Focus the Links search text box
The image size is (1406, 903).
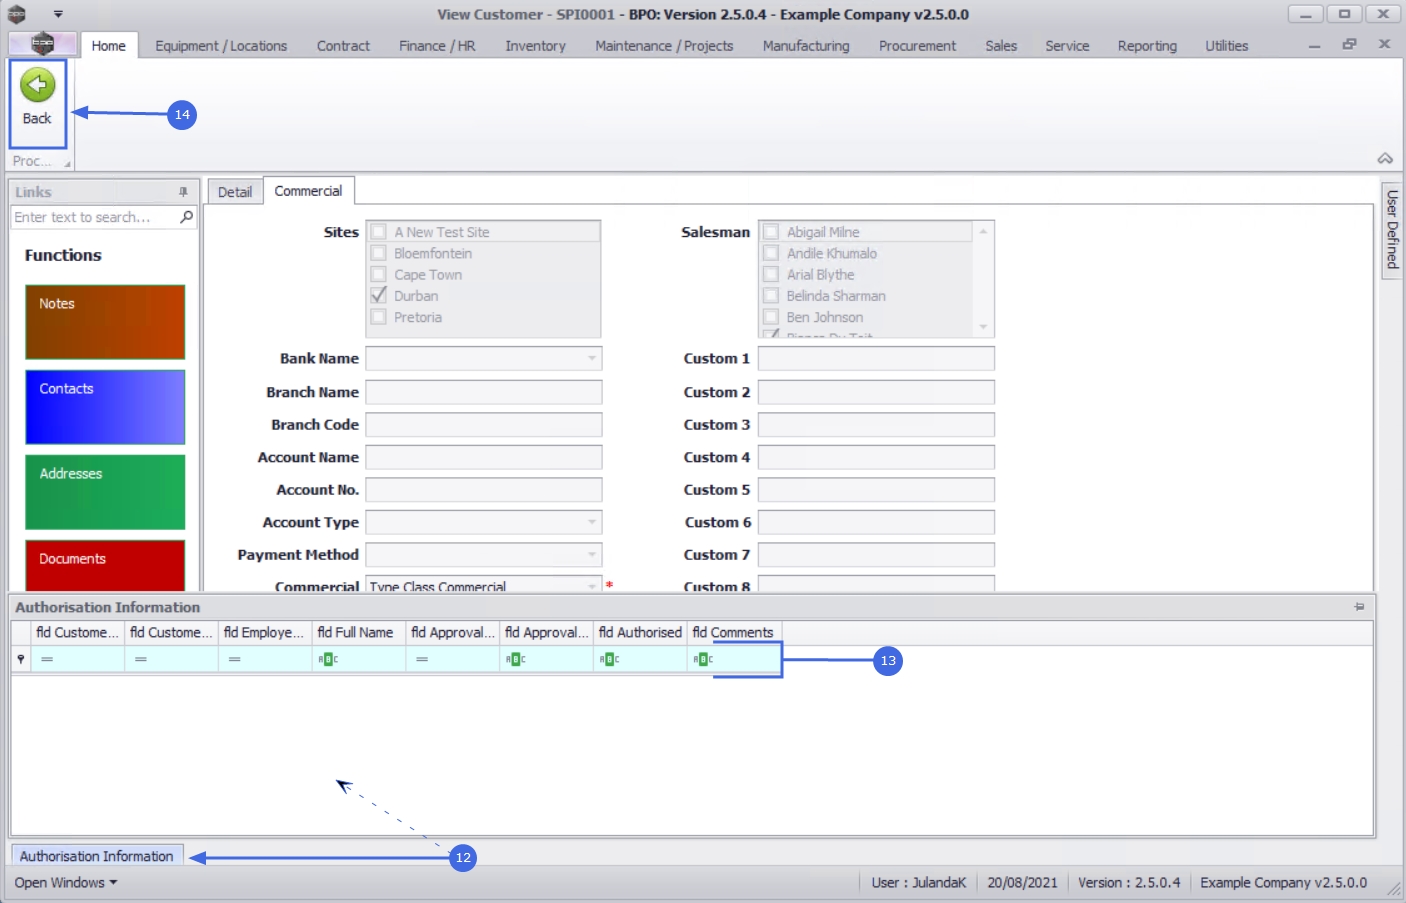(95, 217)
